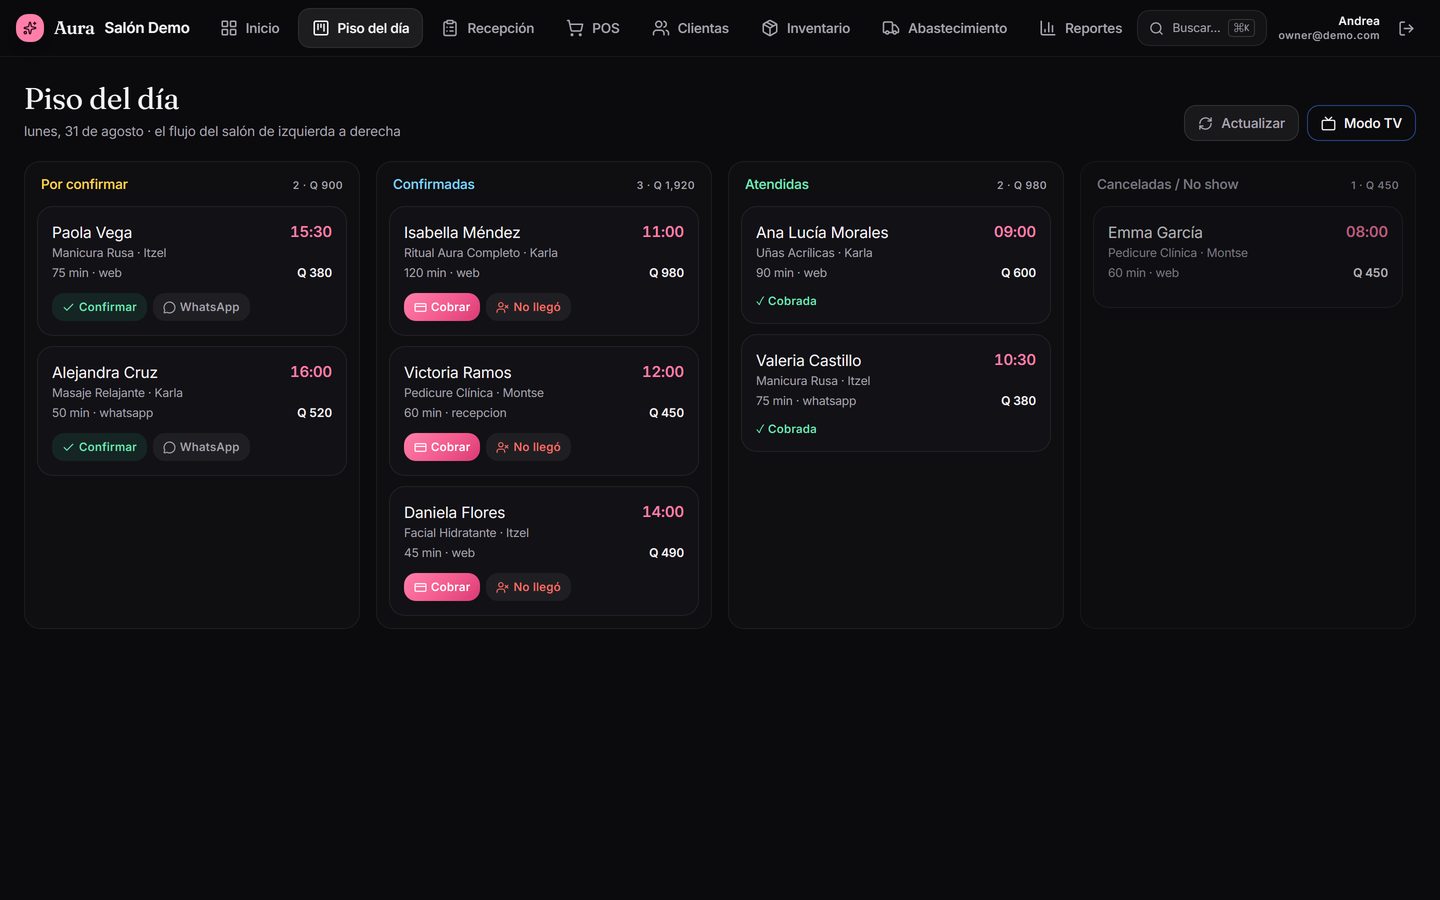Enable Modo TV

coord(1361,123)
